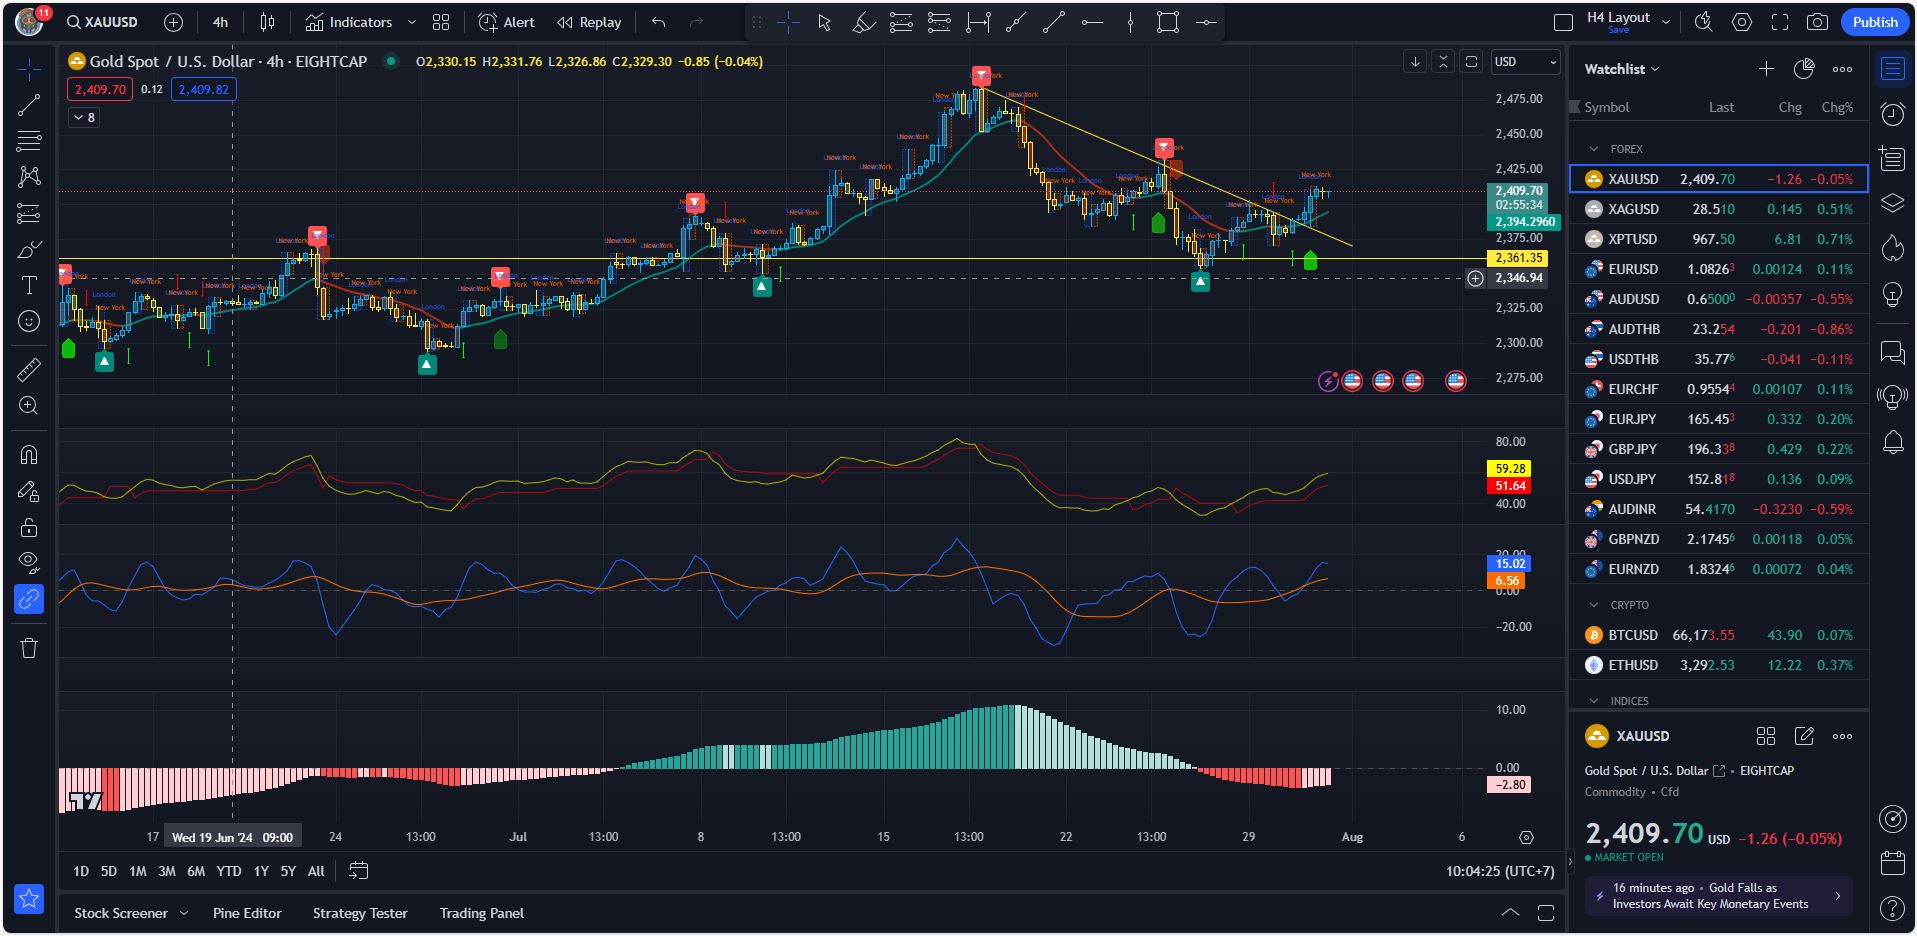Open the H4 Layout menu

pos(1627,22)
